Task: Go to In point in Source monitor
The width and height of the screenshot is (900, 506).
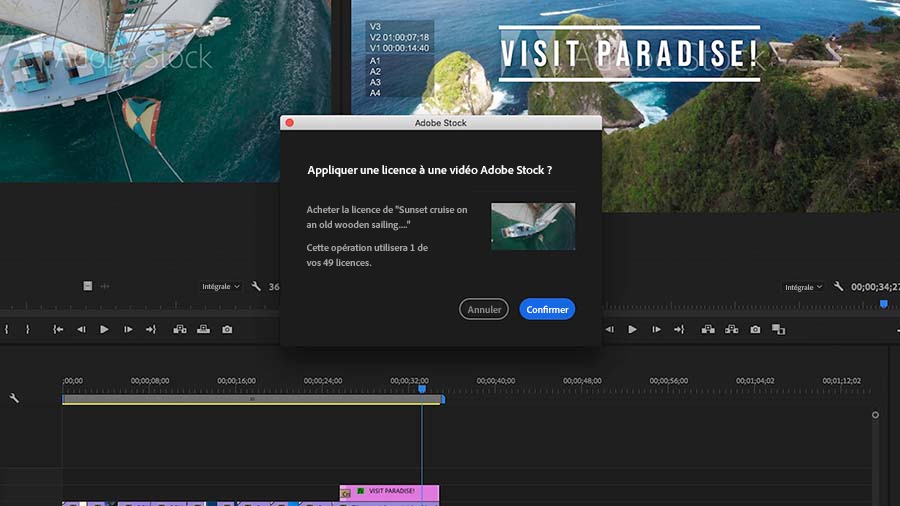Action: pyautogui.click(x=58, y=329)
